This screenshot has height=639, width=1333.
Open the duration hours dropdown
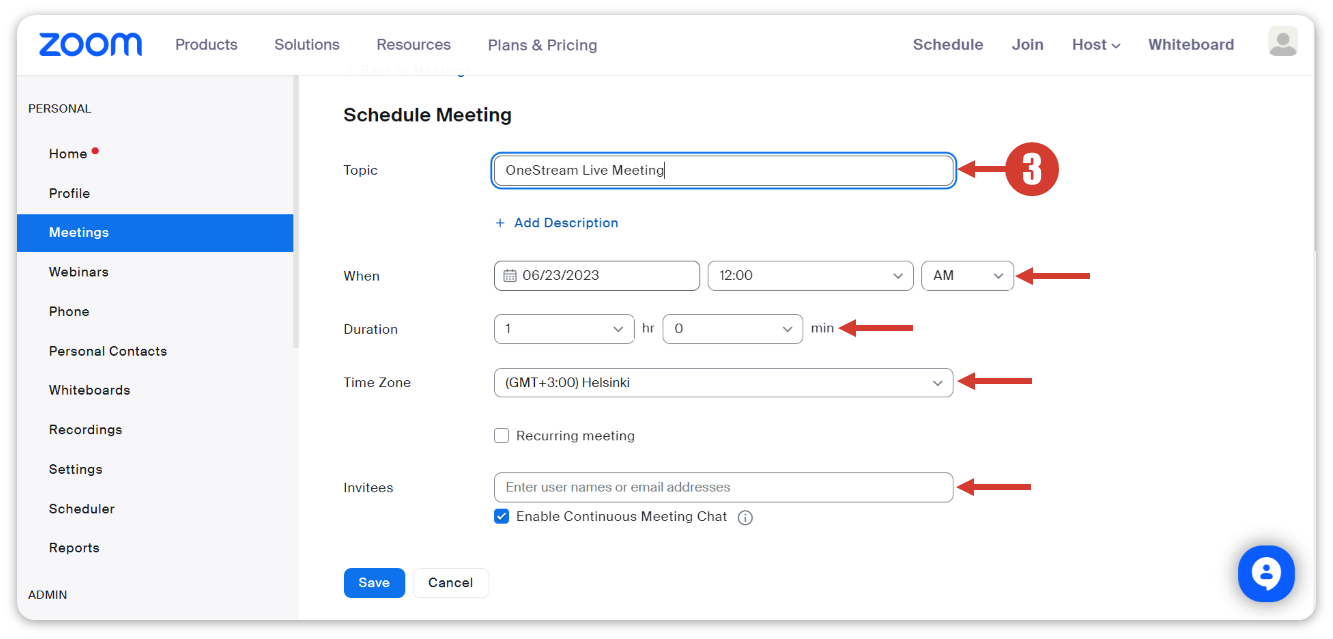[564, 329]
